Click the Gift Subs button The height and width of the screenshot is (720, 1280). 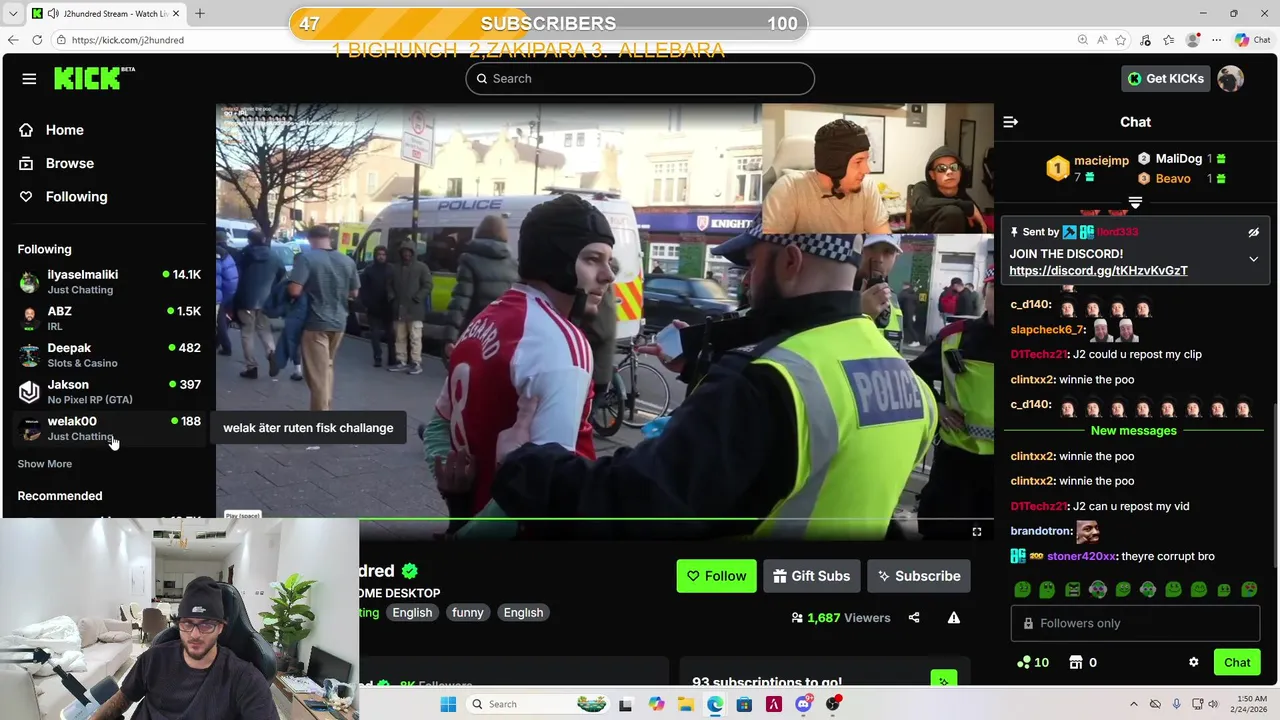[811, 576]
